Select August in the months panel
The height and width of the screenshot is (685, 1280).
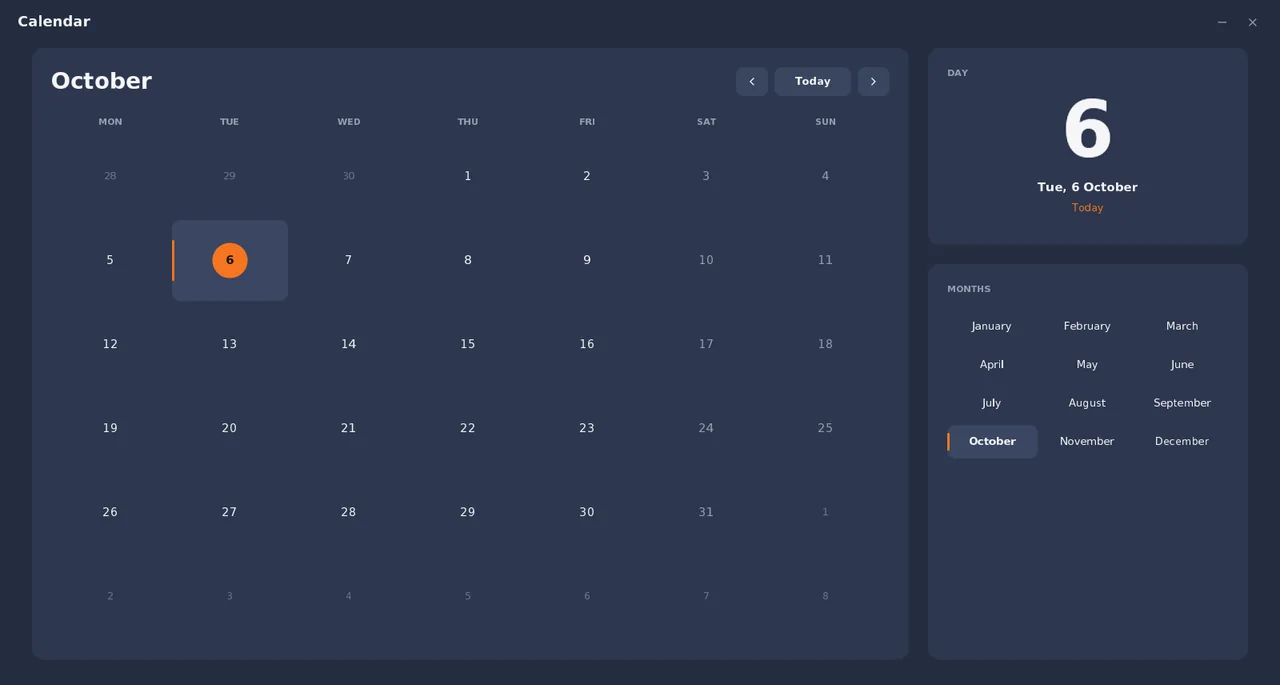tap(1087, 403)
